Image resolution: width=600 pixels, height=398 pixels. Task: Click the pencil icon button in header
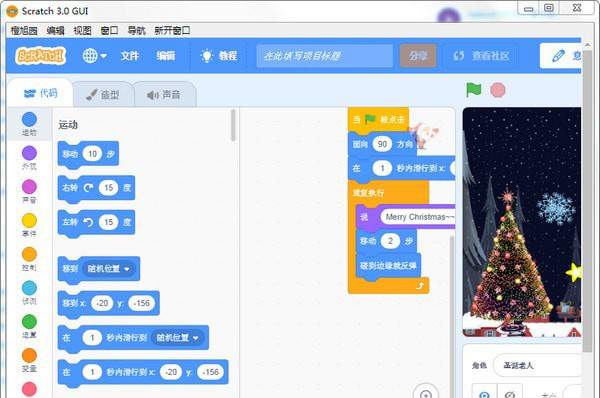[x=560, y=56]
